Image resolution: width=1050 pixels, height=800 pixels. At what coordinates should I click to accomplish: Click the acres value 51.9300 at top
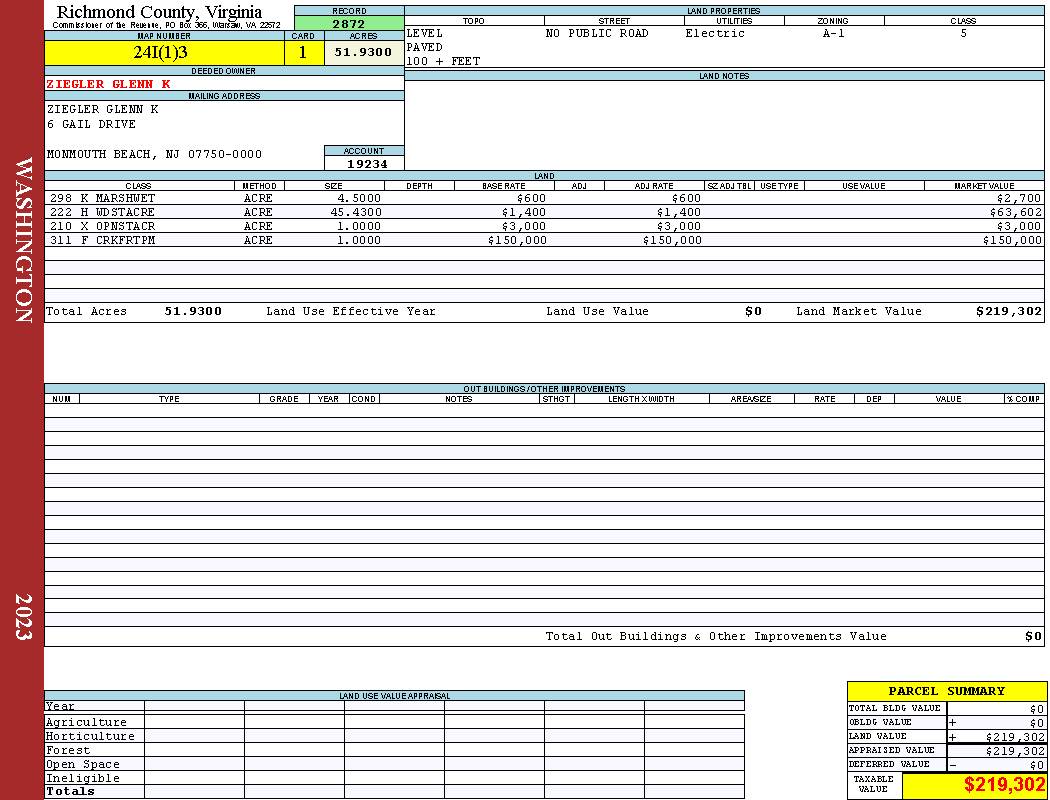[364, 52]
